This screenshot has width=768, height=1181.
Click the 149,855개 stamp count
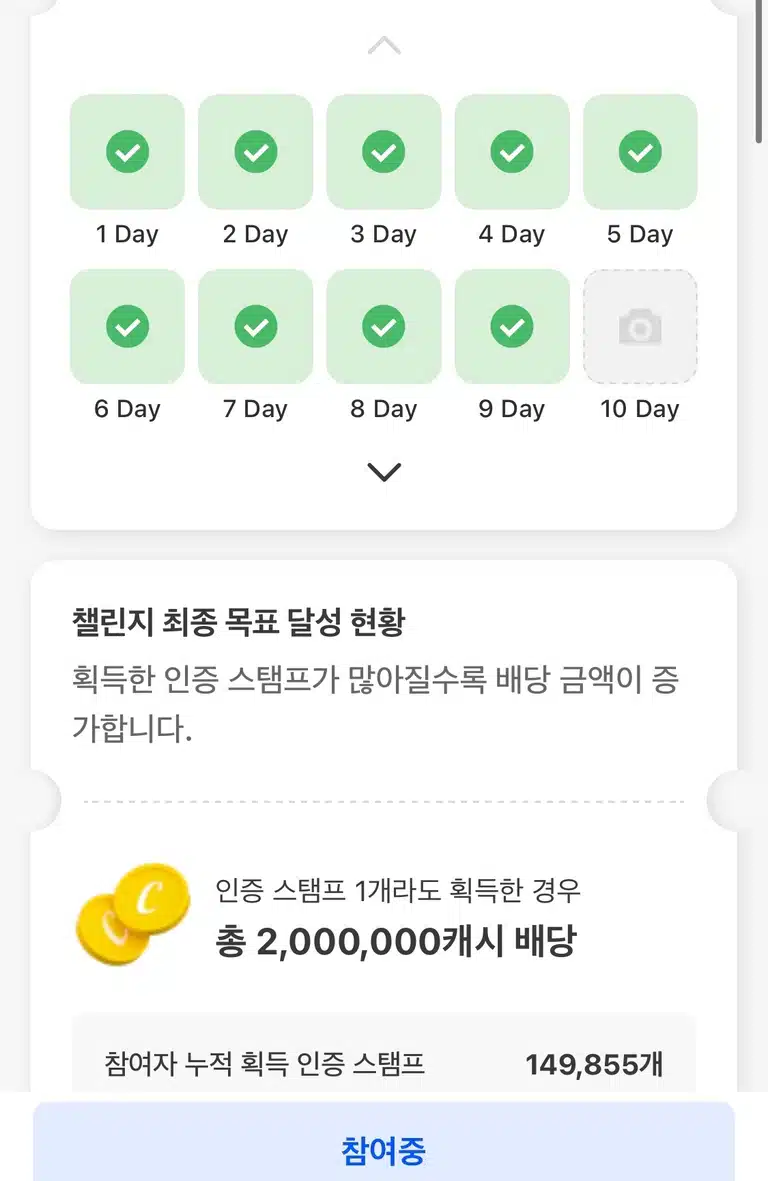point(594,1064)
